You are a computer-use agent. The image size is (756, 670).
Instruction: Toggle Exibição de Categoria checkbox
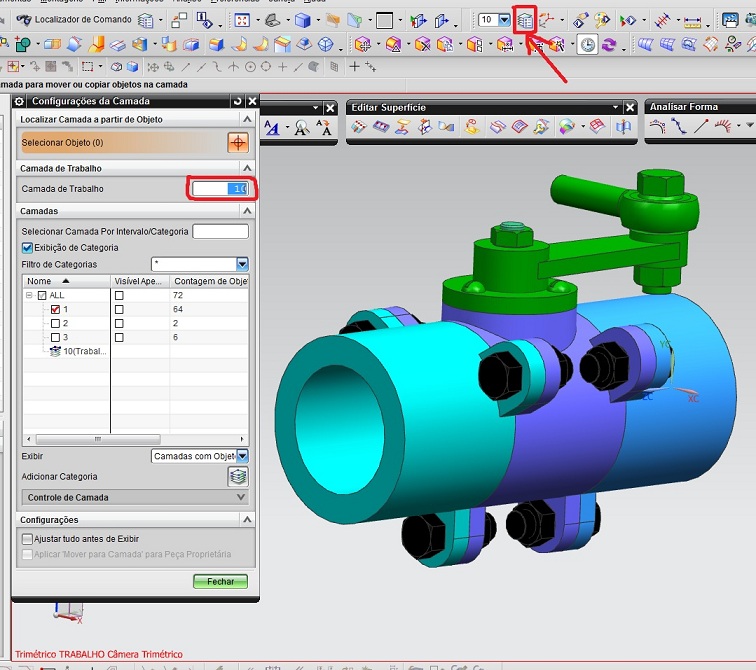(27, 248)
